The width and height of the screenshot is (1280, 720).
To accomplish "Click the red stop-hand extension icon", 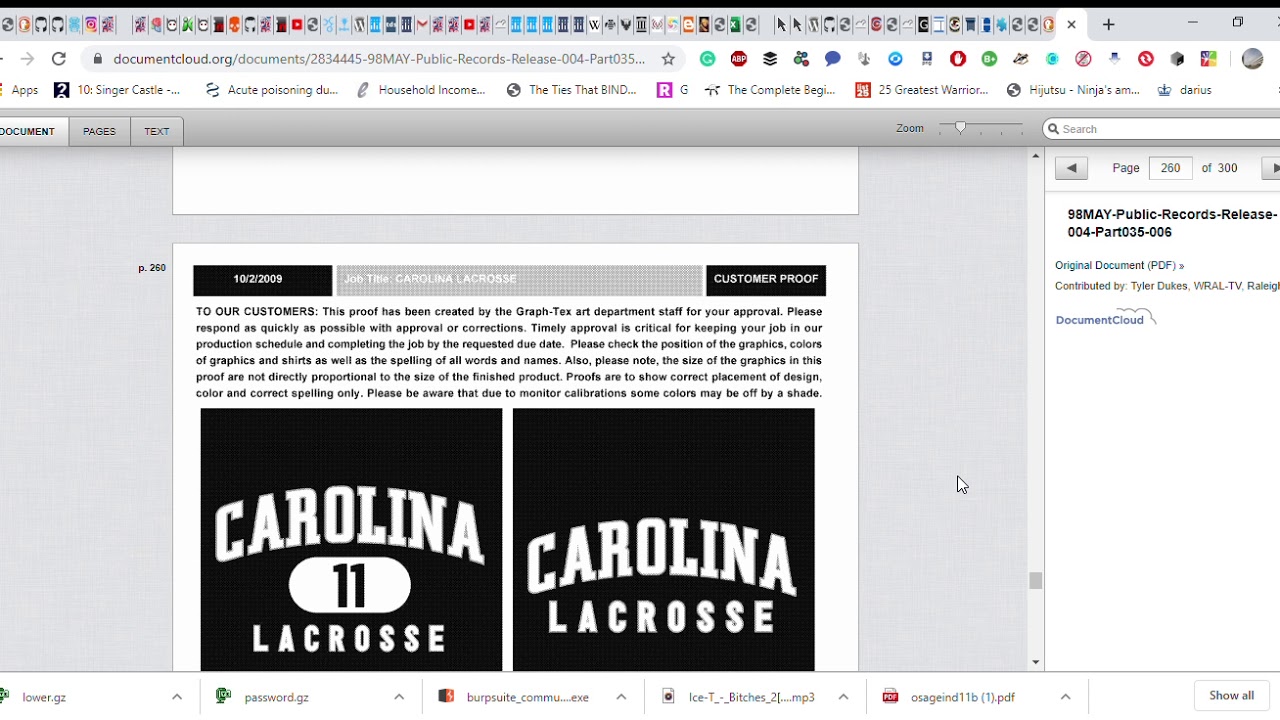I will point(958,59).
